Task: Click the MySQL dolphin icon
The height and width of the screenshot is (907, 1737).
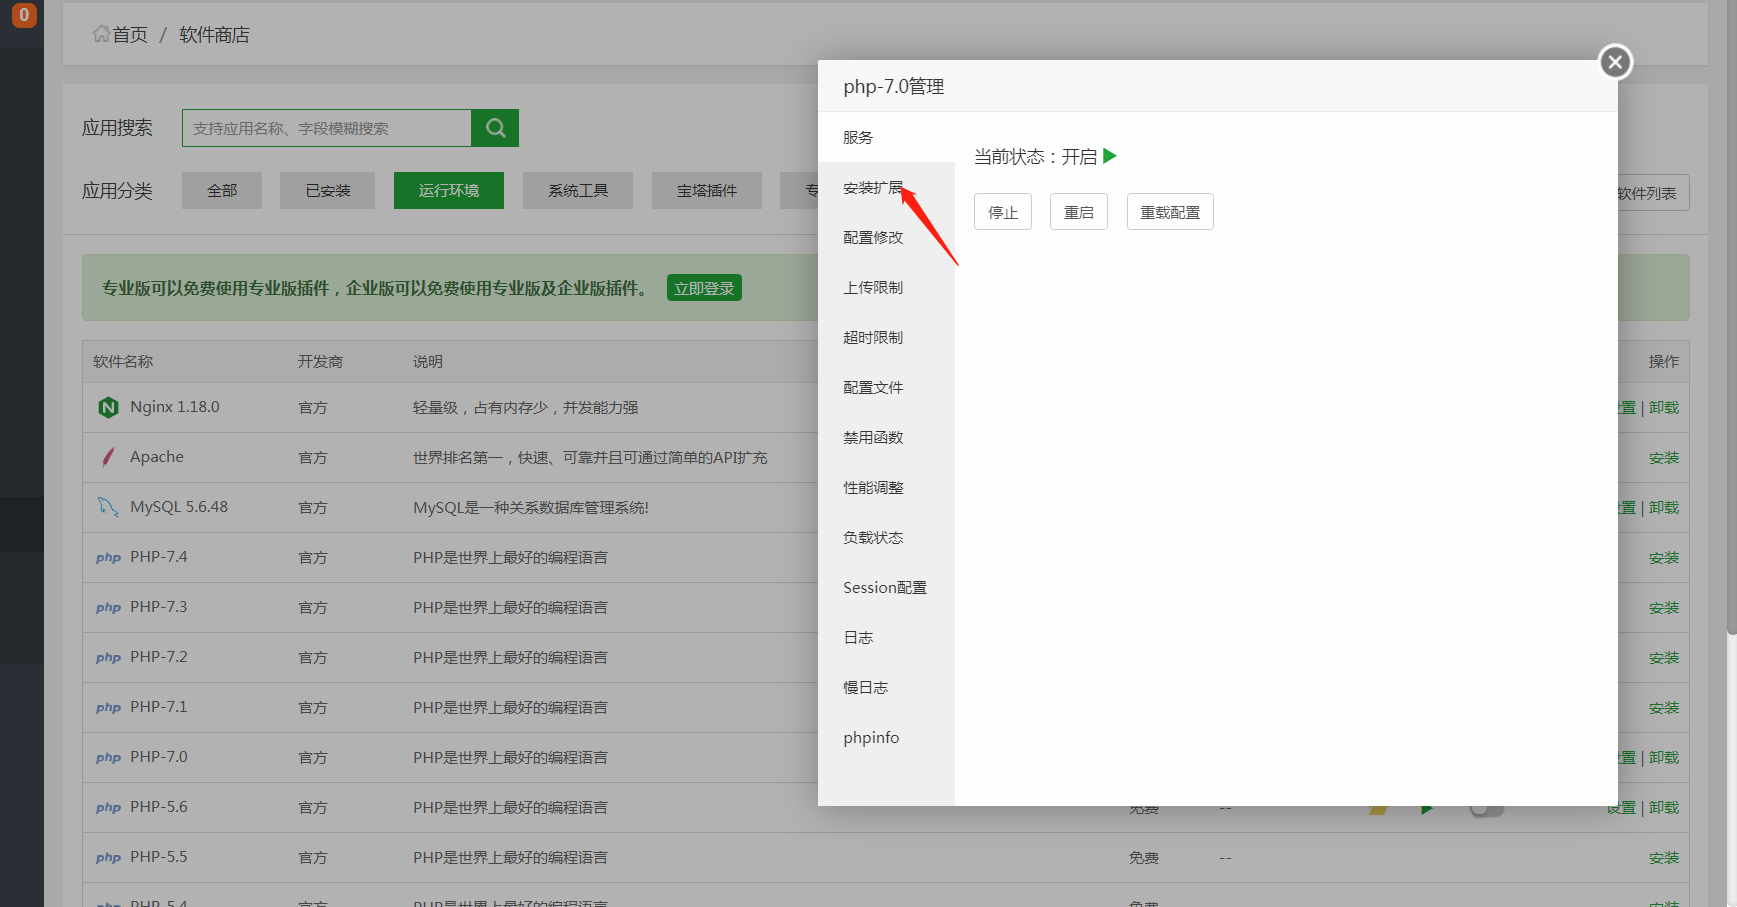Action: click(108, 507)
